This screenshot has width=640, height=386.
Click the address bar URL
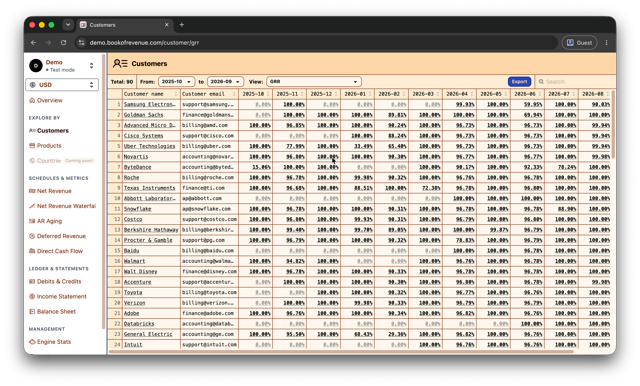[144, 42]
